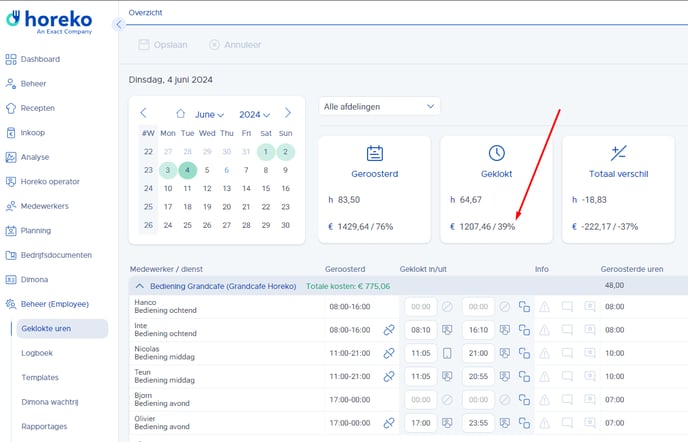Open the Analyse section
The width and height of the screenshot is (688, 442).
click(x=27, y=157)
